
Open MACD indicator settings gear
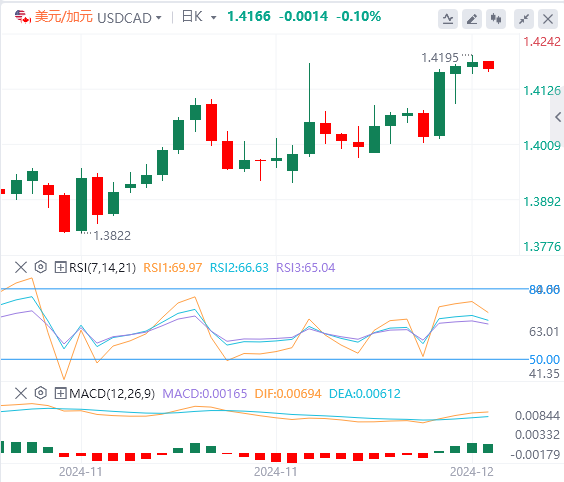click(x=41, y=393)
